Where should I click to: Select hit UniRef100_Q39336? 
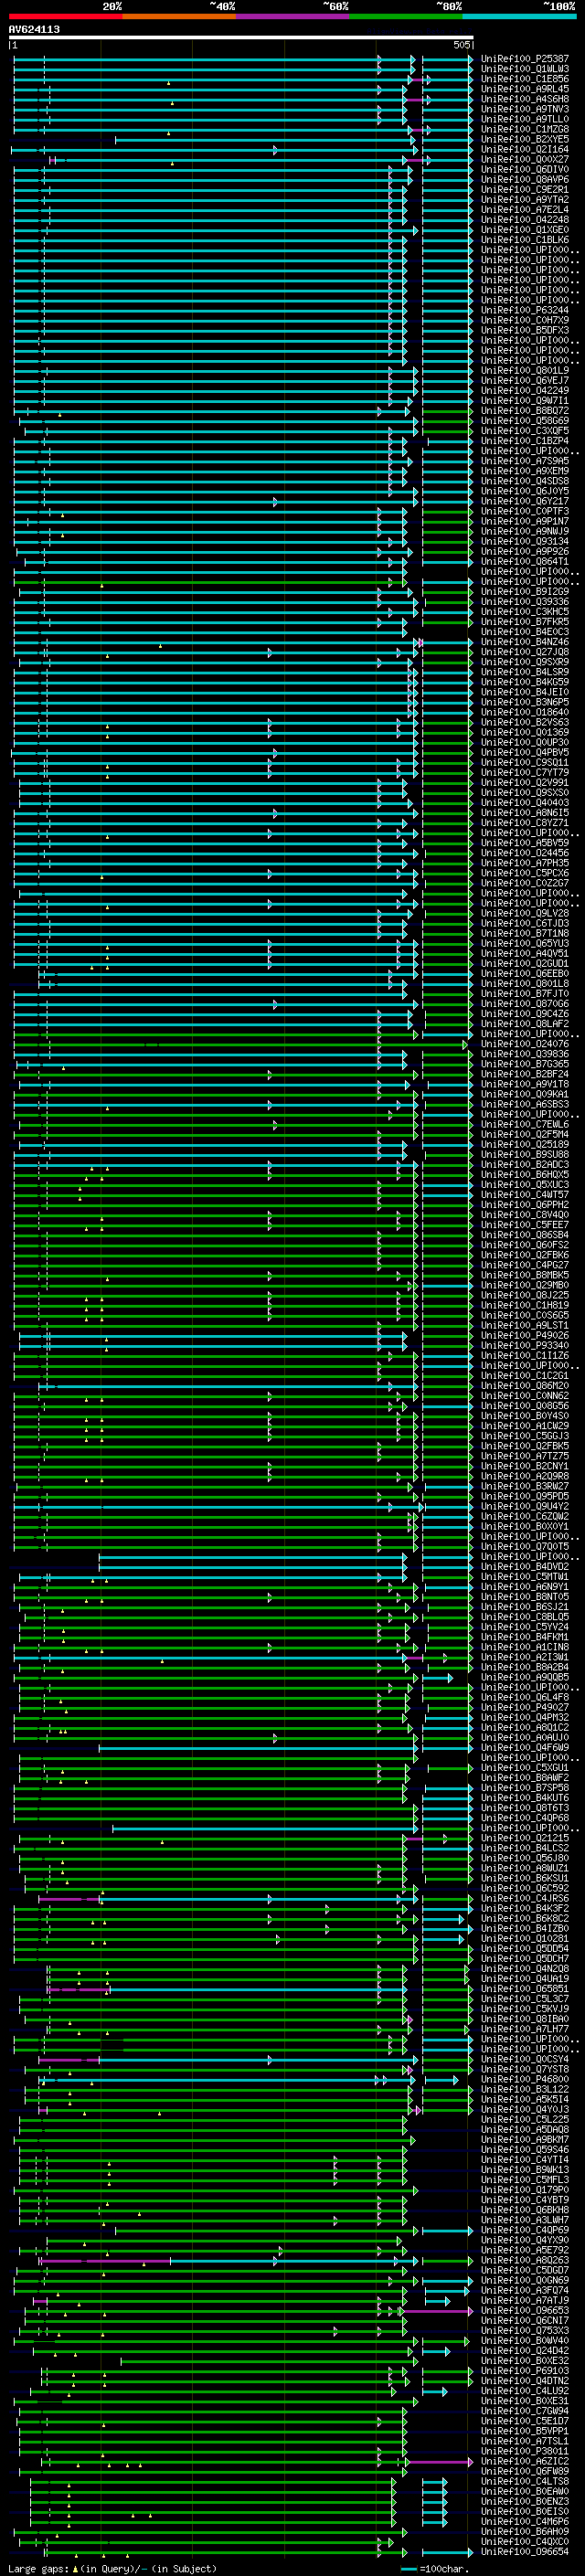coord(525,602)
